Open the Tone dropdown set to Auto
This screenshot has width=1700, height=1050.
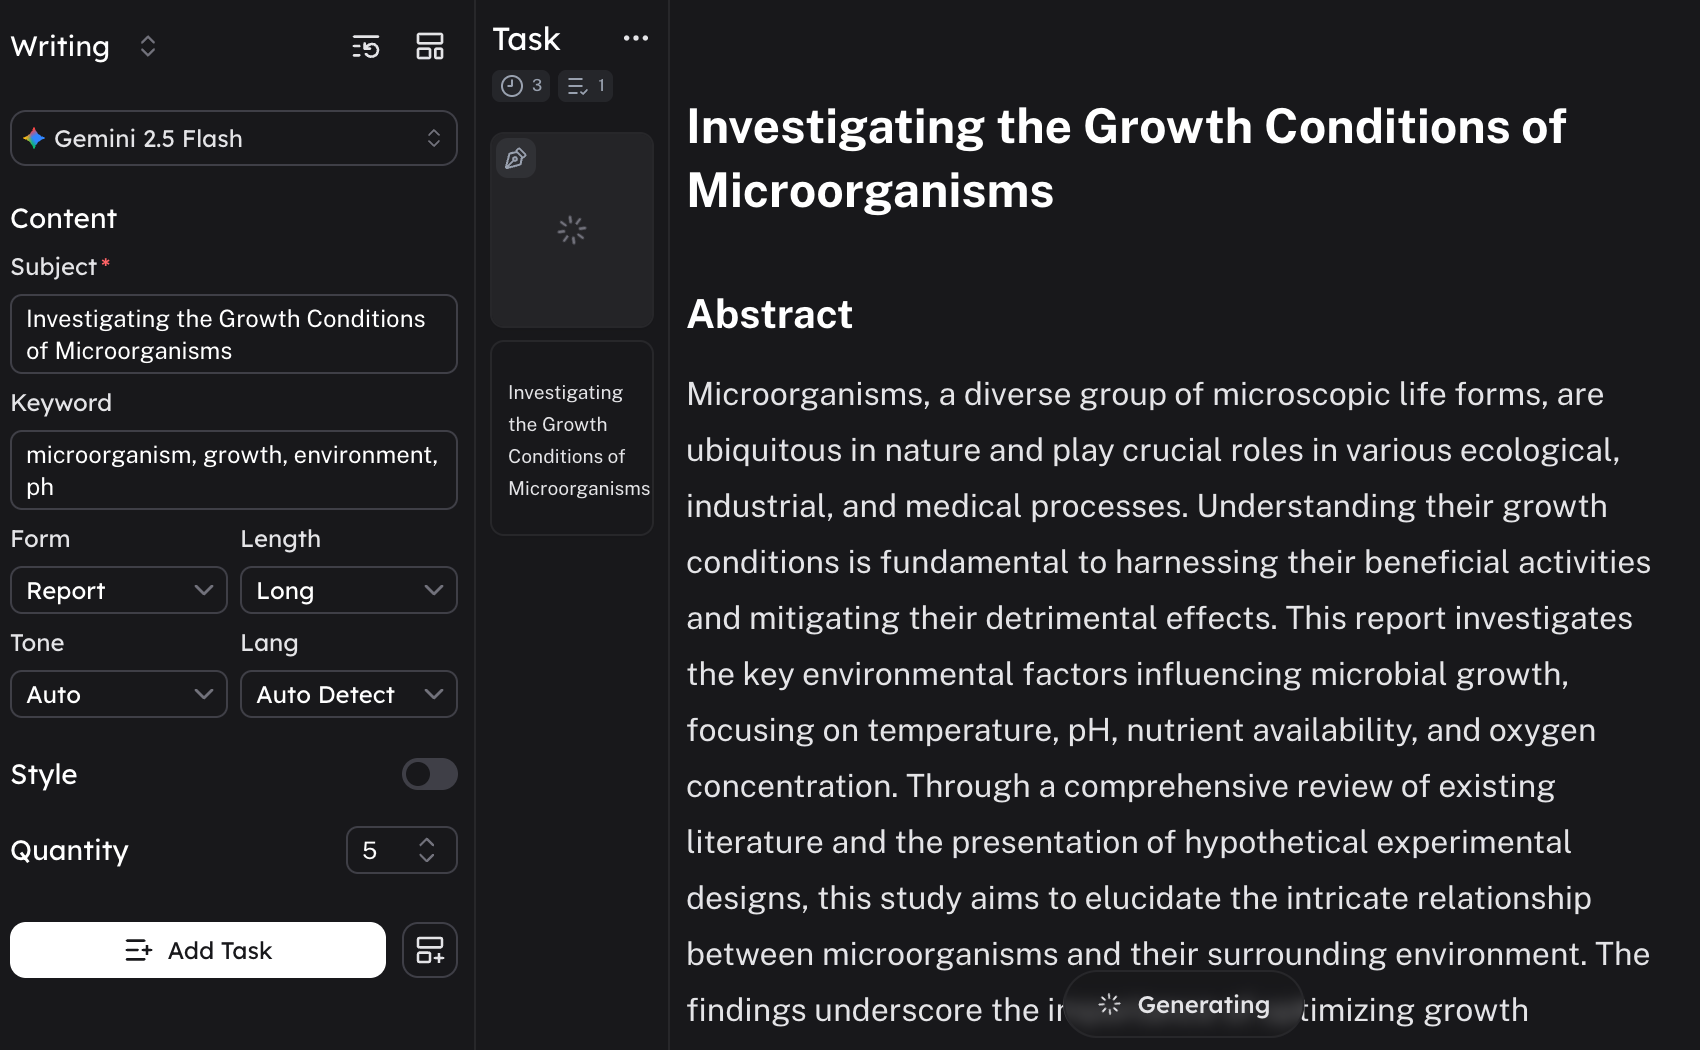[119, 694]
